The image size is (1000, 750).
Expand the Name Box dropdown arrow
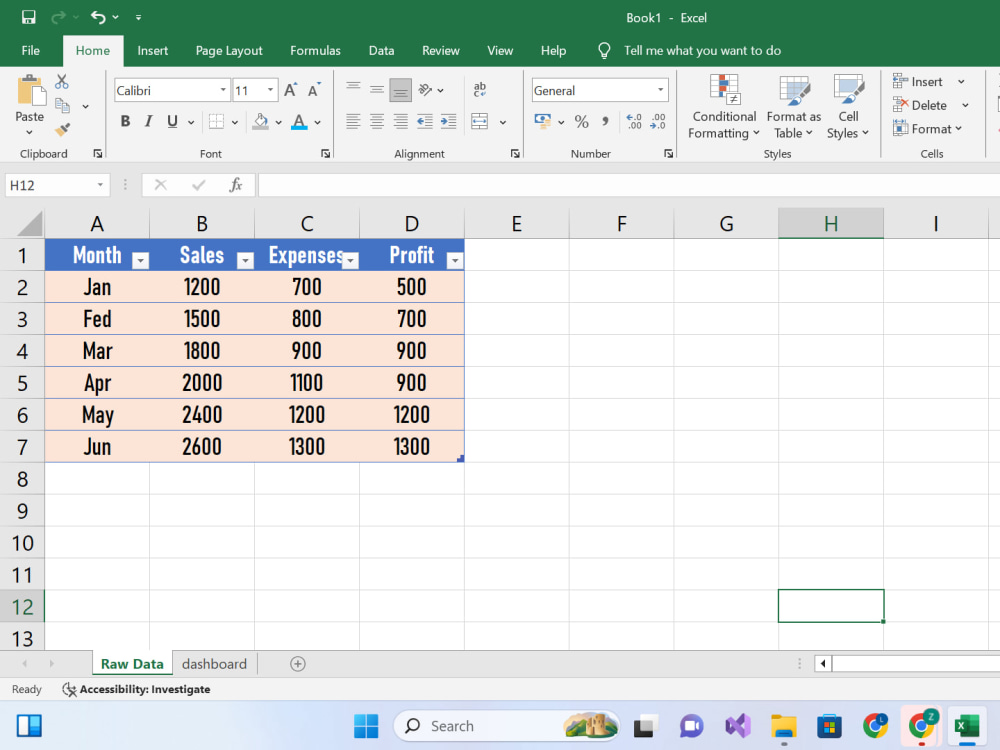(x=100, y=185)
